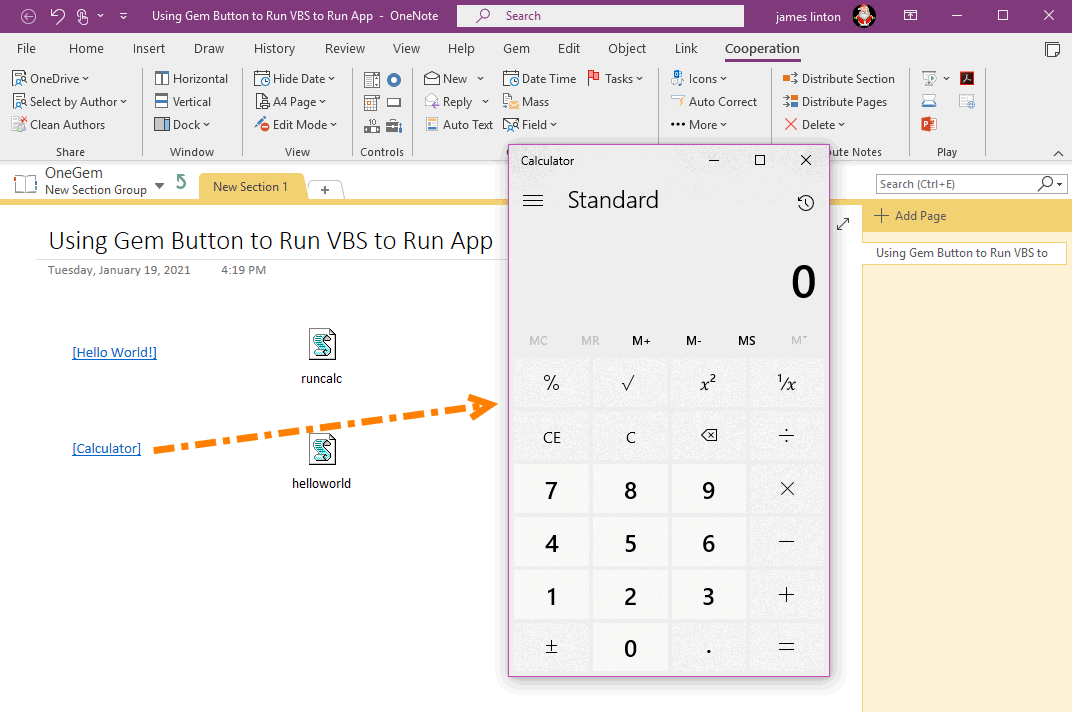Click Clean Authors in Share group
Image resolution: width=1072 pixels, height=712 pixels.
[59, 124]
